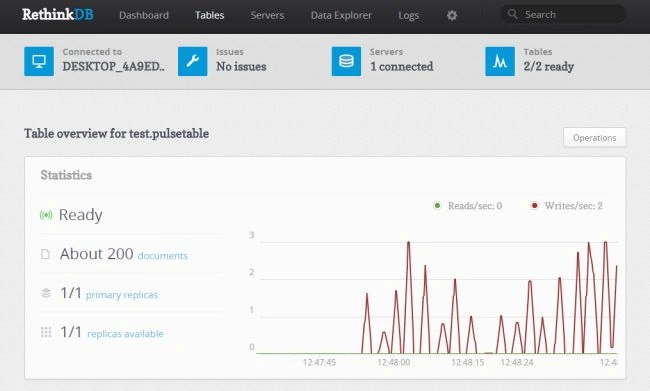Click the 12:48:24 time axis label
This screenshot has width=650, height=391.
click(517, 362)
